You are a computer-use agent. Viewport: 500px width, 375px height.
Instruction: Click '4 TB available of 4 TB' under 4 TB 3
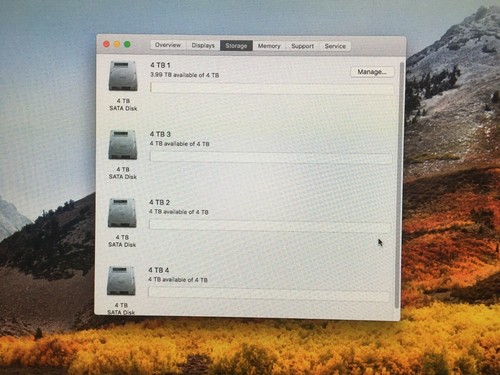[x=180, y=144]
